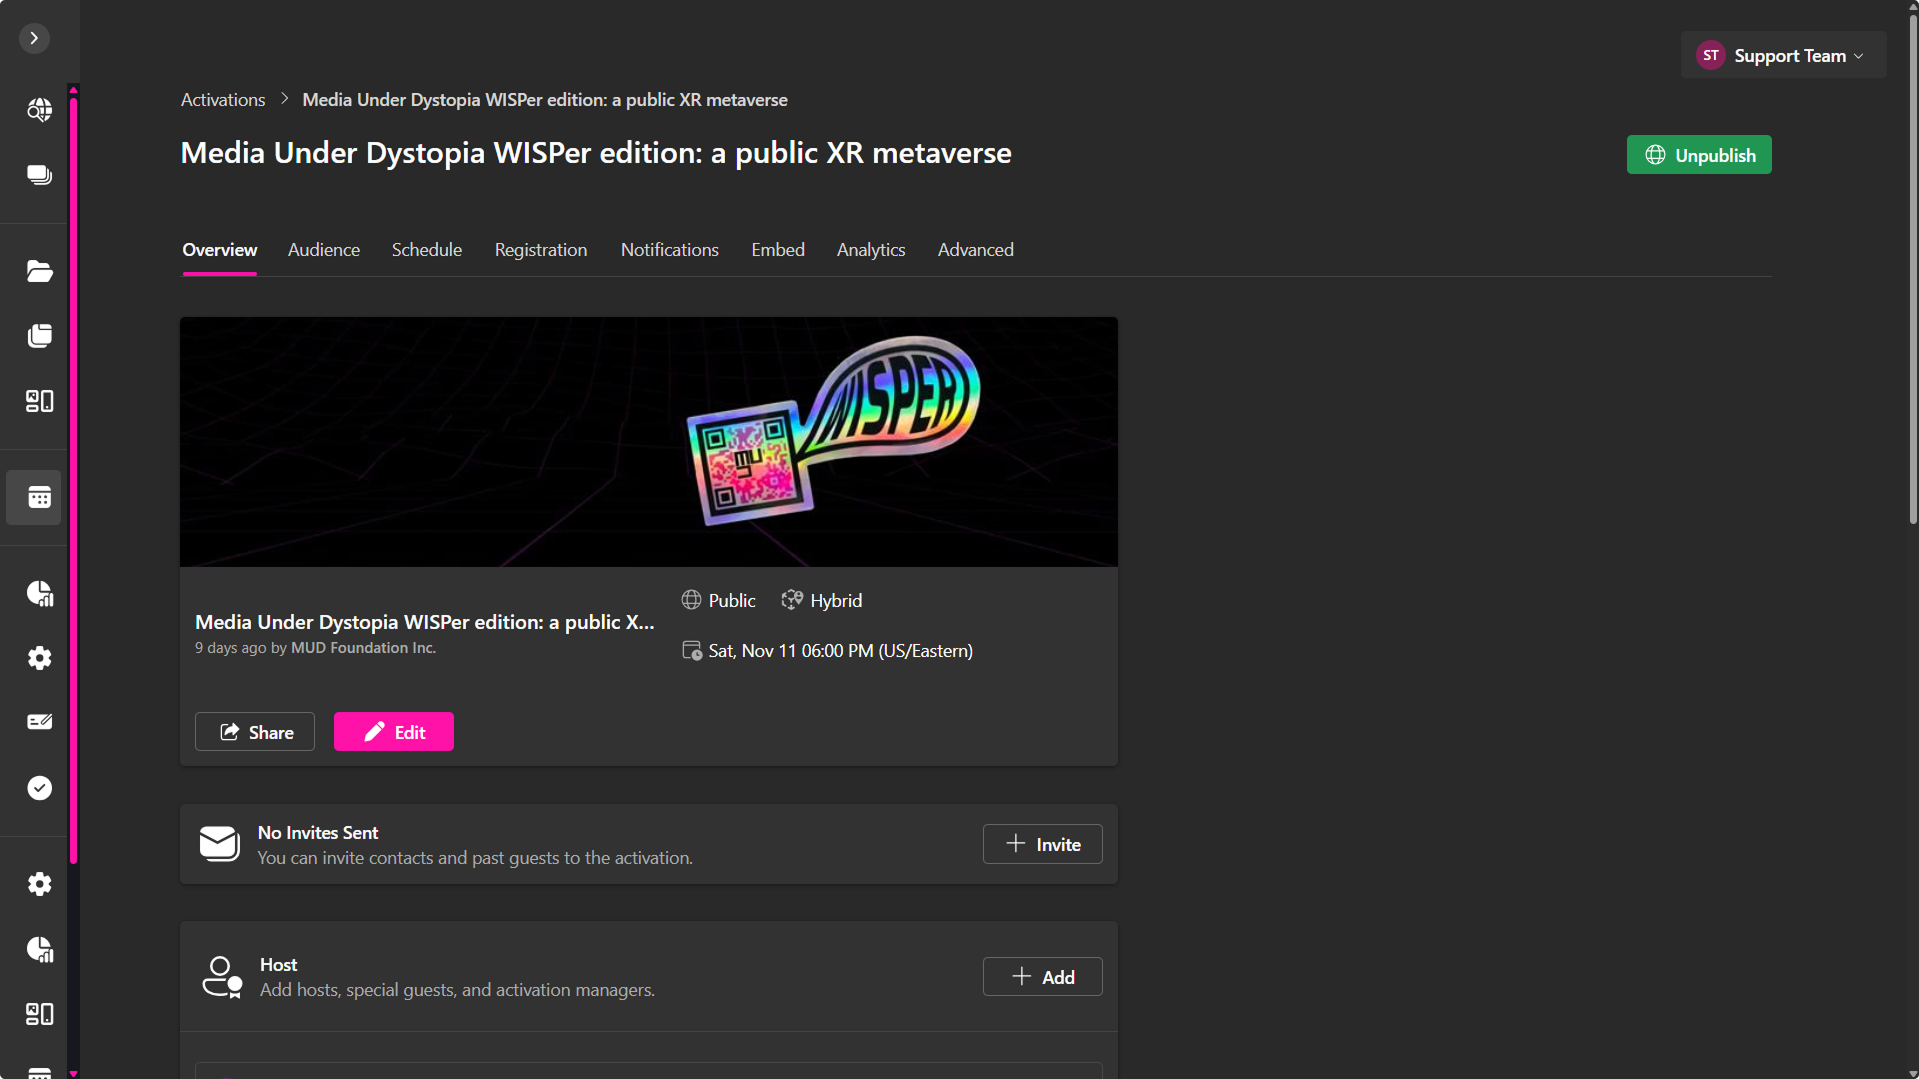Open the Support Team account dropdown
Screen dimensions: 1919x1079
tap(1783, 56)
